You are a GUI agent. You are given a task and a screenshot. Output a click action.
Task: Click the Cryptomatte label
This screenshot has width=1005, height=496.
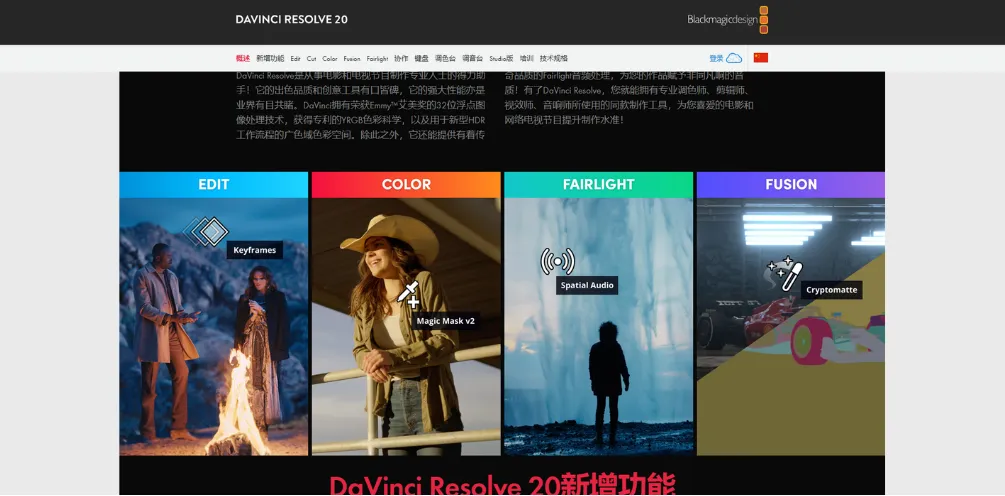[831, 290]
